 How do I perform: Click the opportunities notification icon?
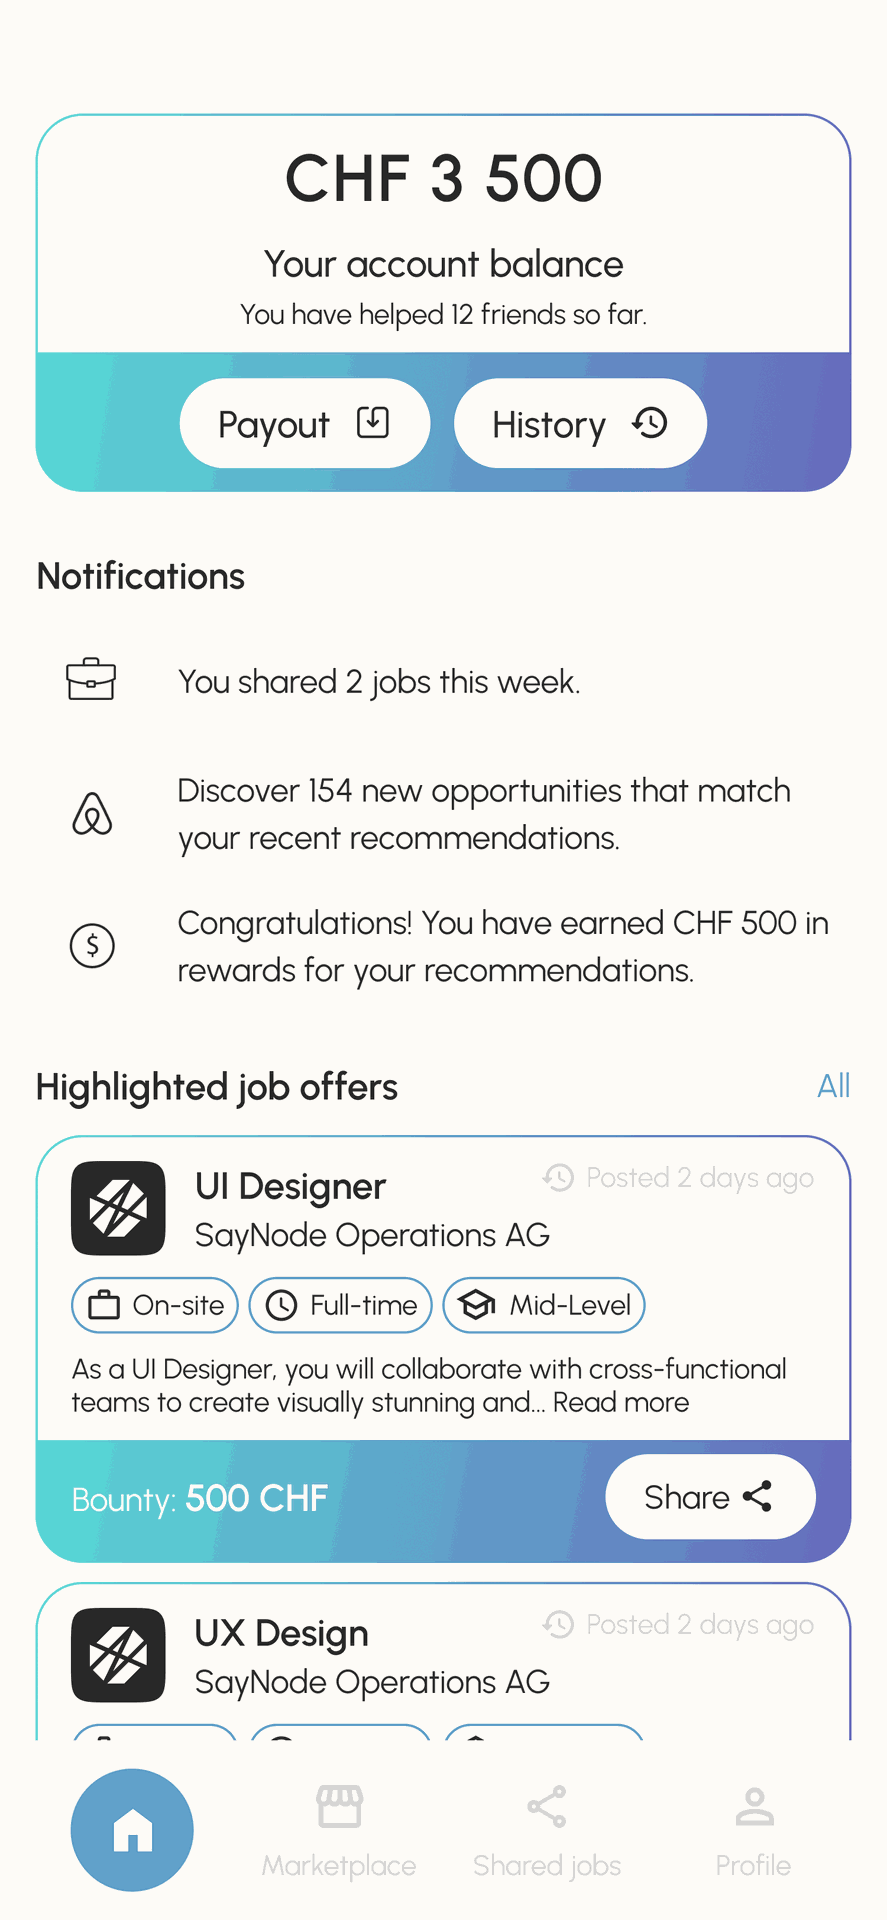92,814
